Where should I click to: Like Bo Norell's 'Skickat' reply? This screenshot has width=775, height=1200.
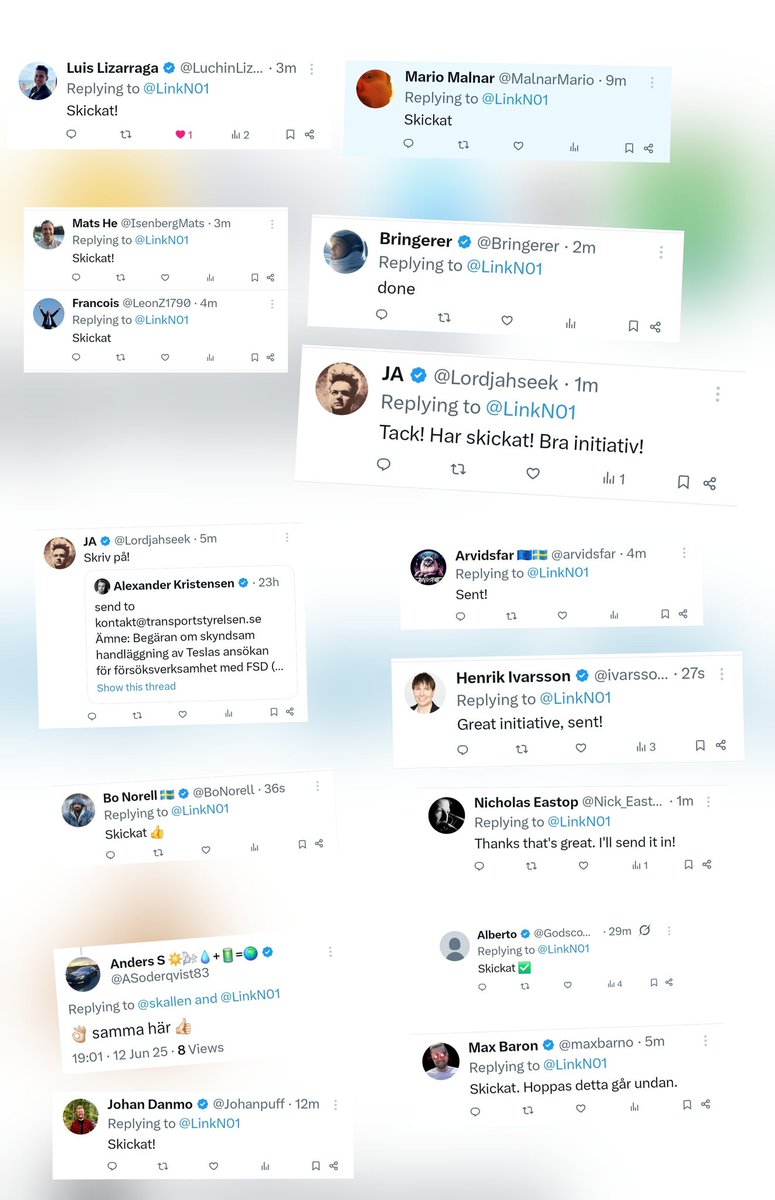click(x=206, y=850)
